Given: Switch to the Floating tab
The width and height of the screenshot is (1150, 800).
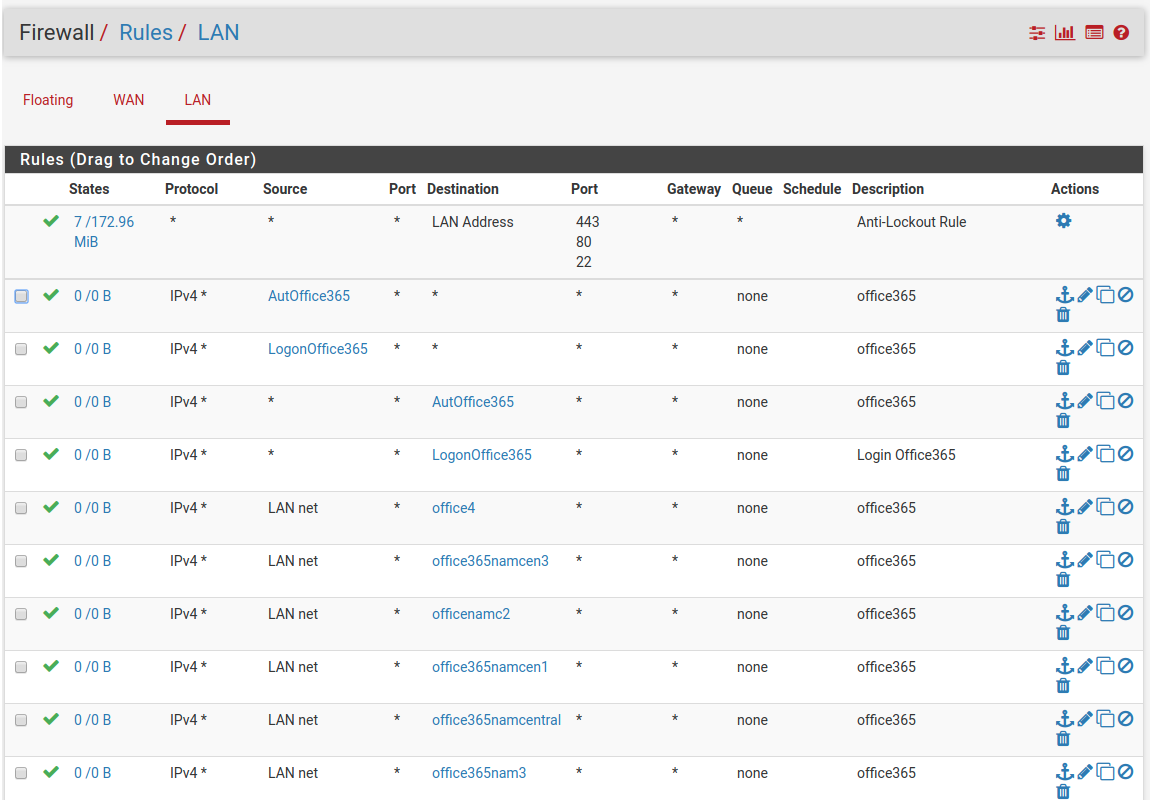Looking at the screenshot, I should [x=48, y=100].
